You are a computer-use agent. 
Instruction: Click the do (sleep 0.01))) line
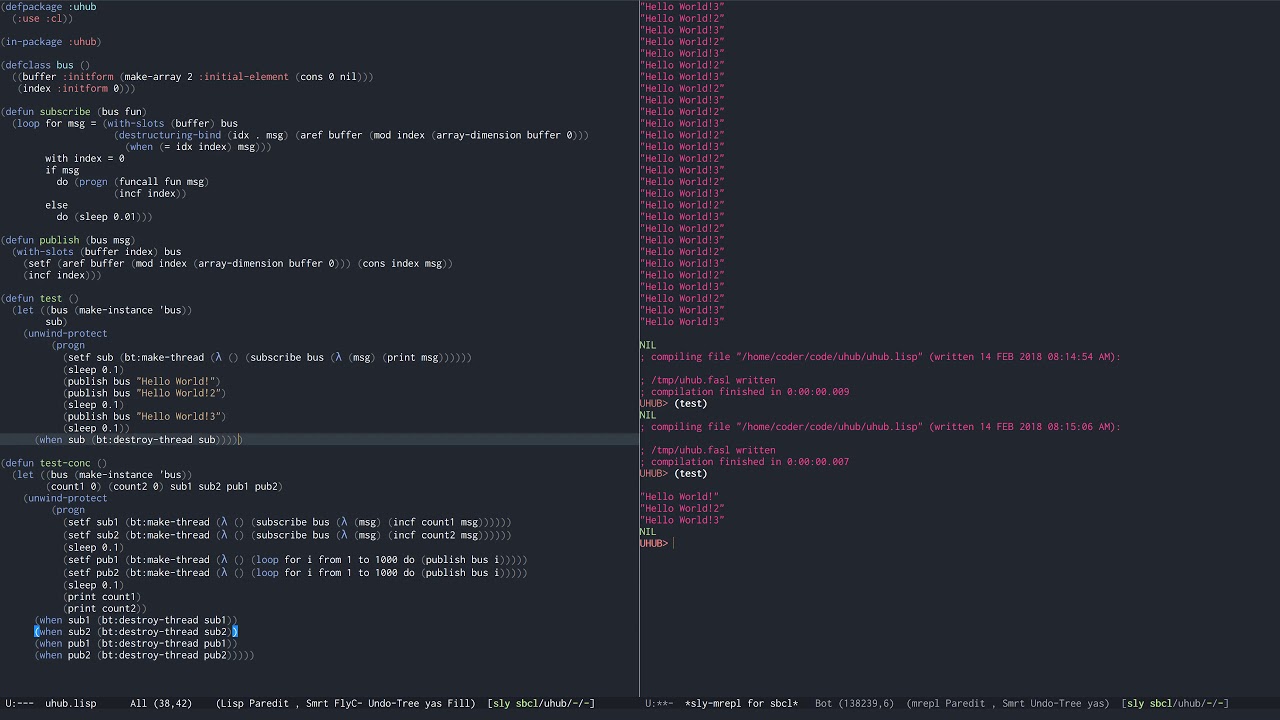[105, 217]
